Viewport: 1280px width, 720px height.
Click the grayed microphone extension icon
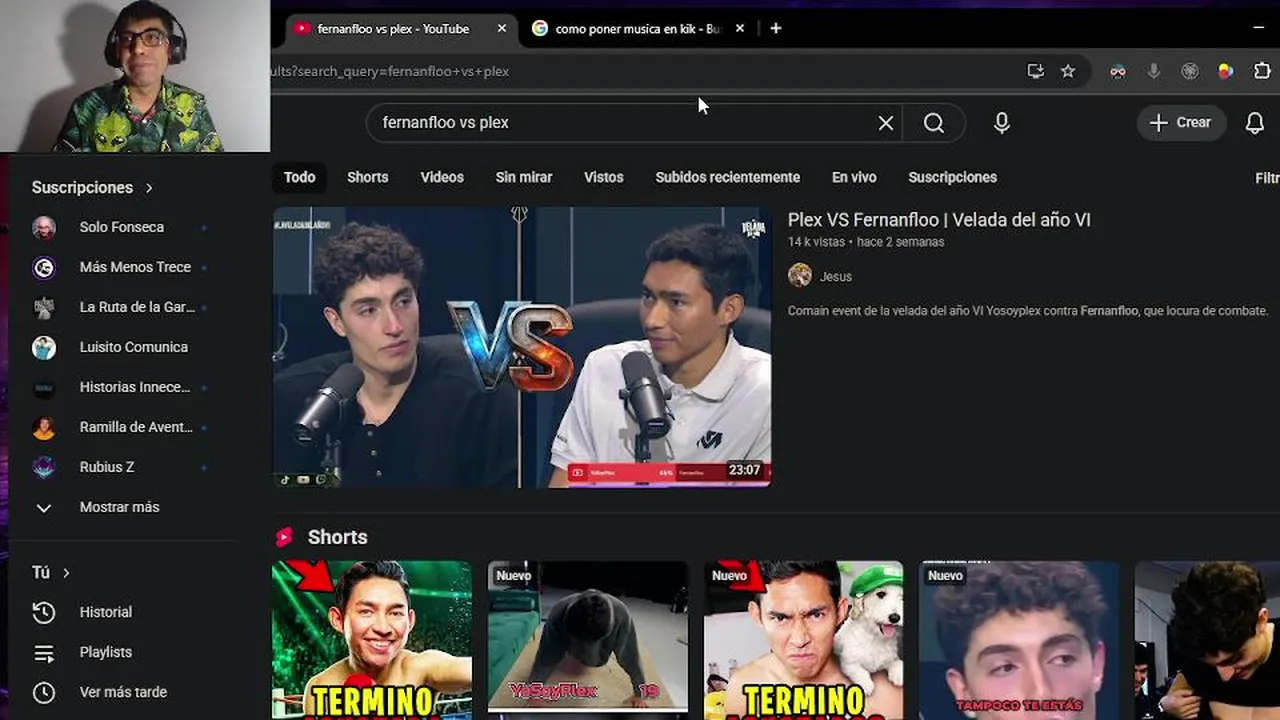1154,71
